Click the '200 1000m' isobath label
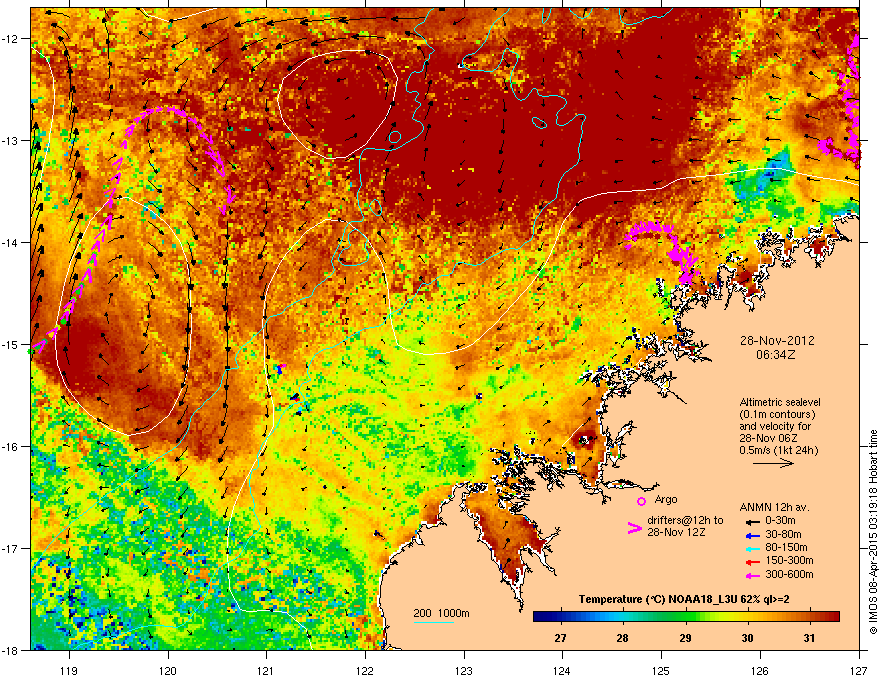880x680 pixels. [x=441, y=613]
